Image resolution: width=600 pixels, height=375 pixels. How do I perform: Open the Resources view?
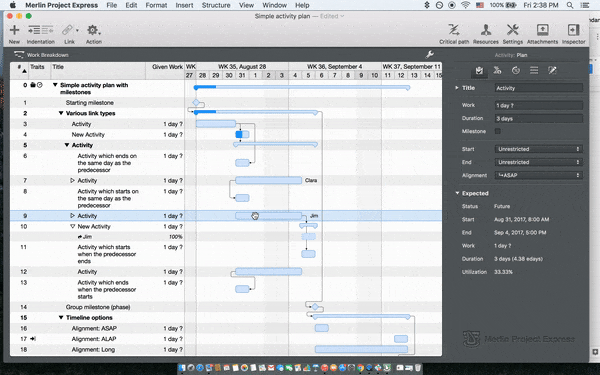pyautogui.click(x=486, y=30)
